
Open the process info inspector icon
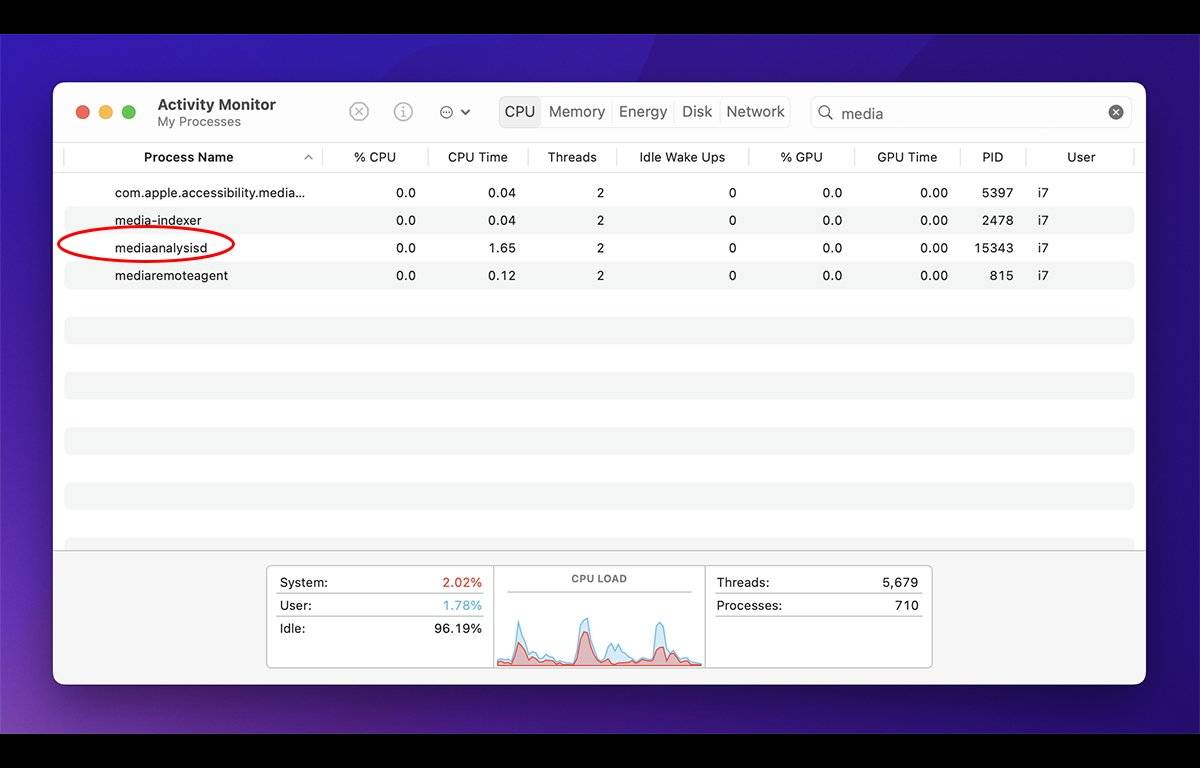pos(403,112)
